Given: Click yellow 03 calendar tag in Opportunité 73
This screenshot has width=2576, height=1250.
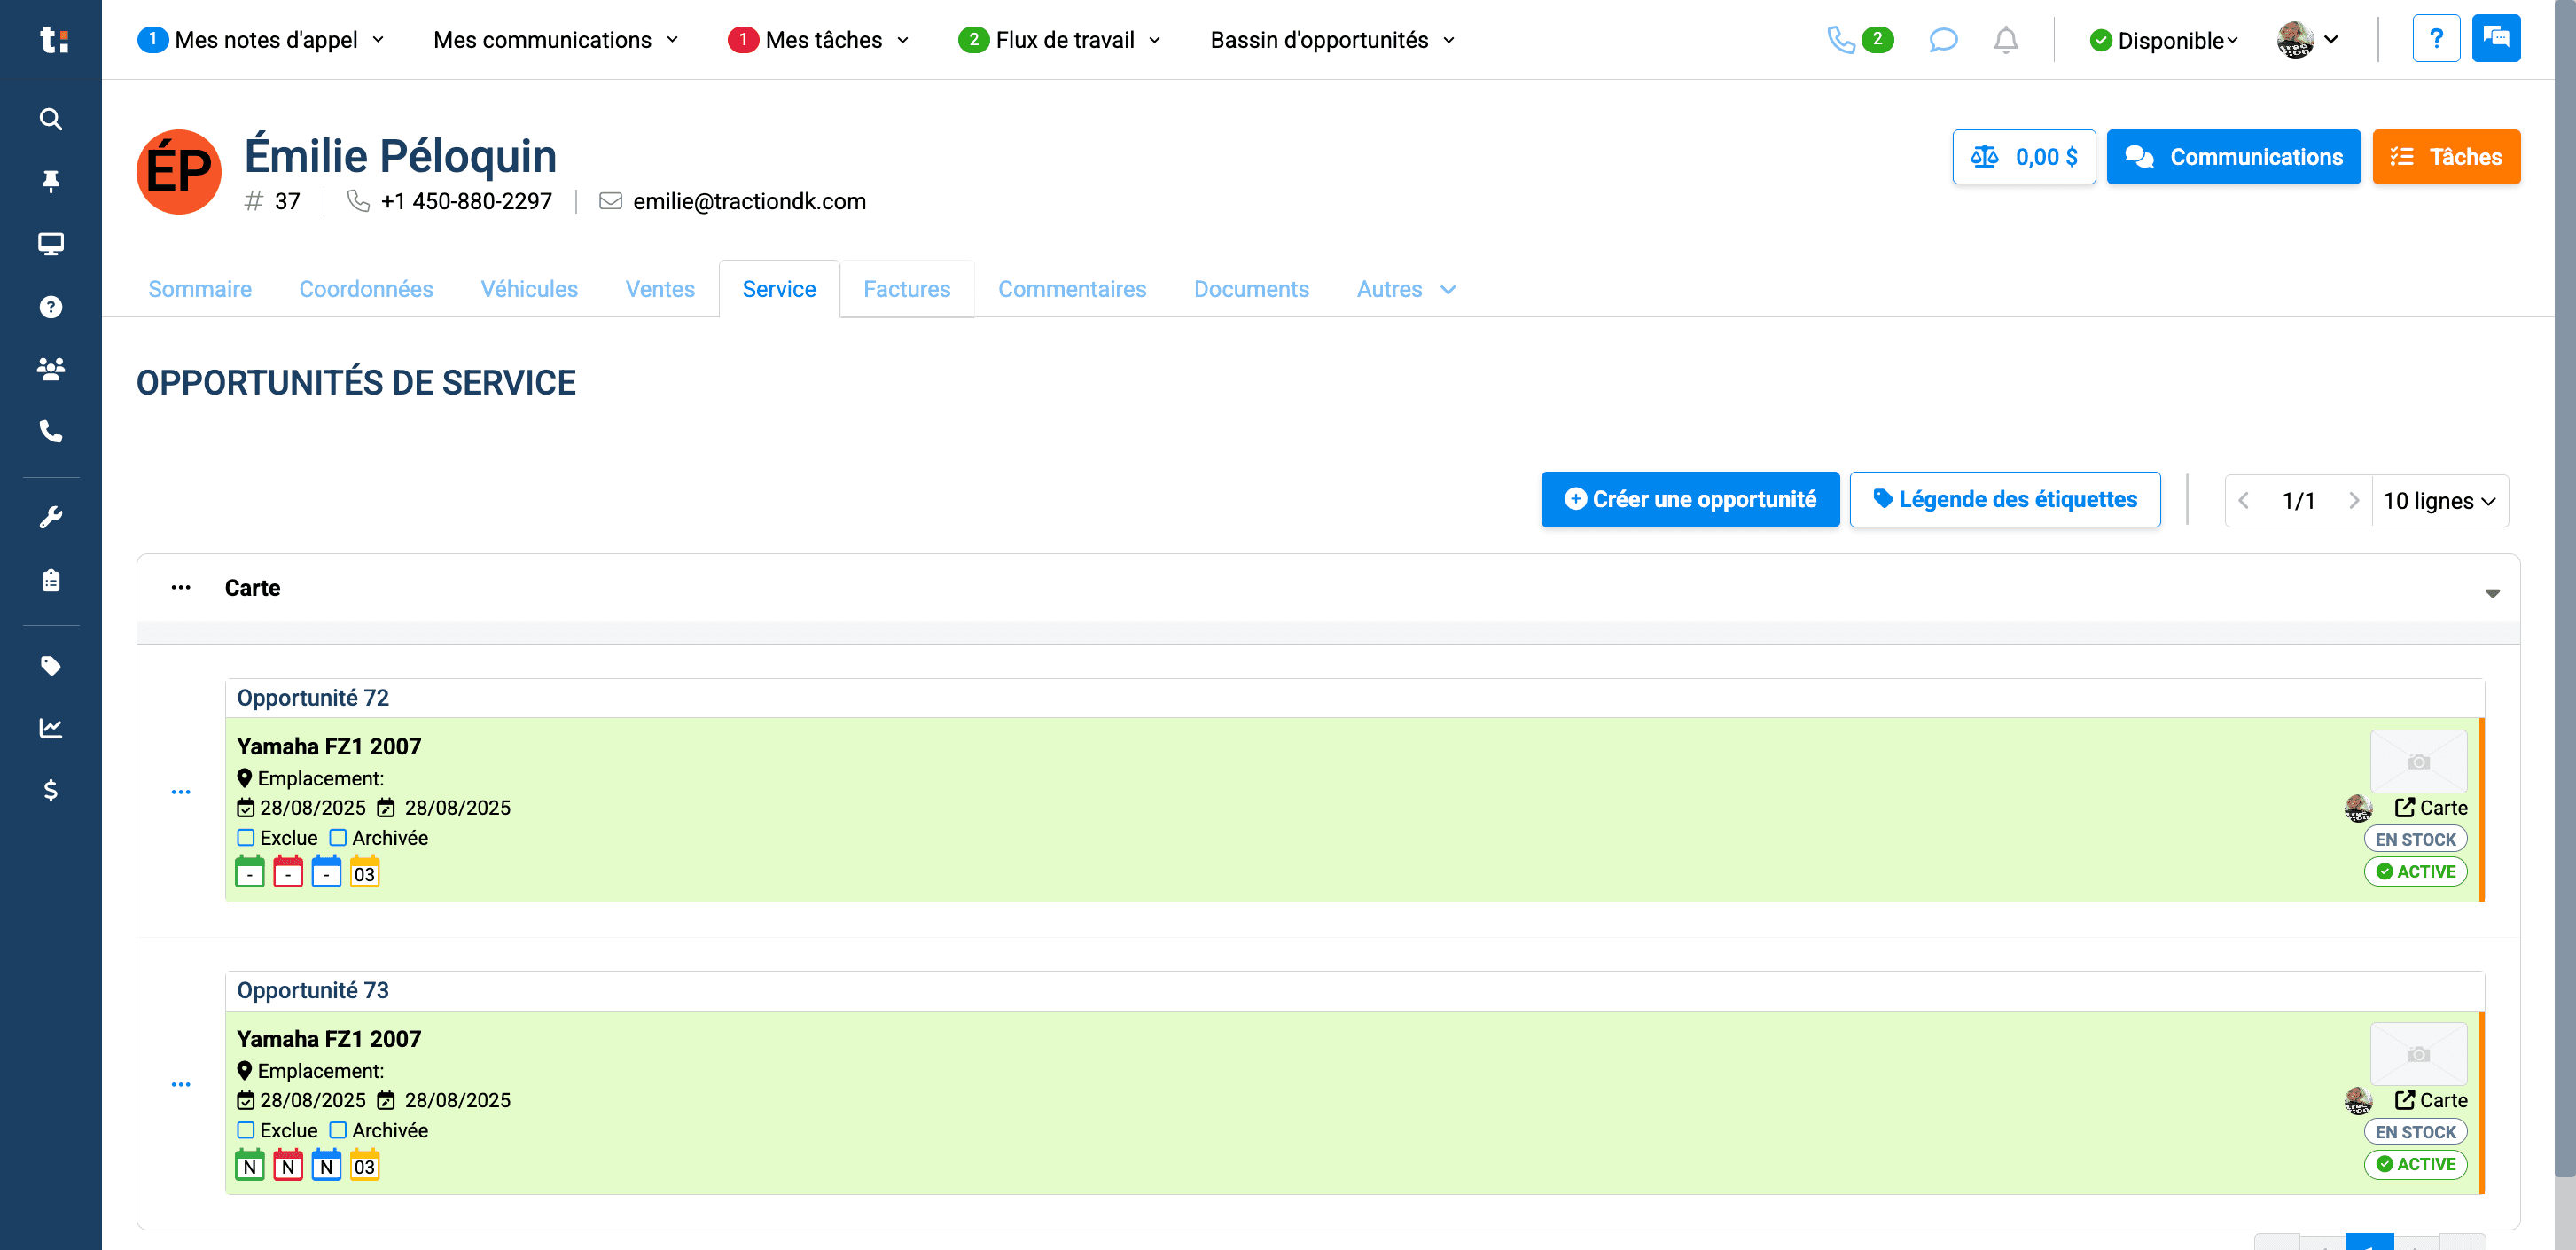Looking at the screenshot, I should [x=365, y=1165].
